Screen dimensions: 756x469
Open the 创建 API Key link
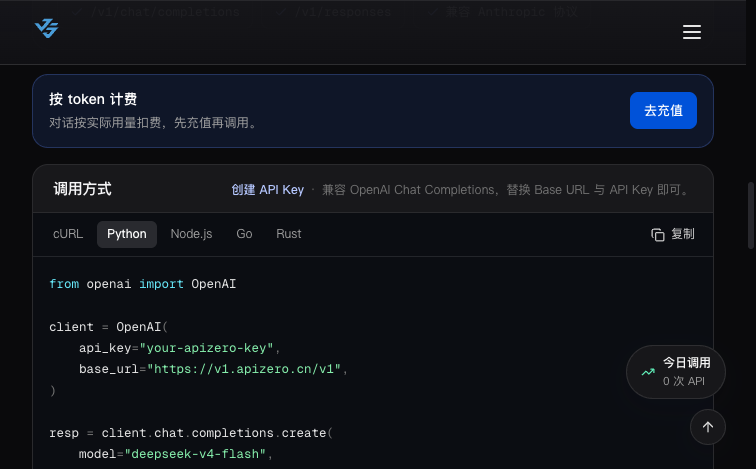click(268, 190)
